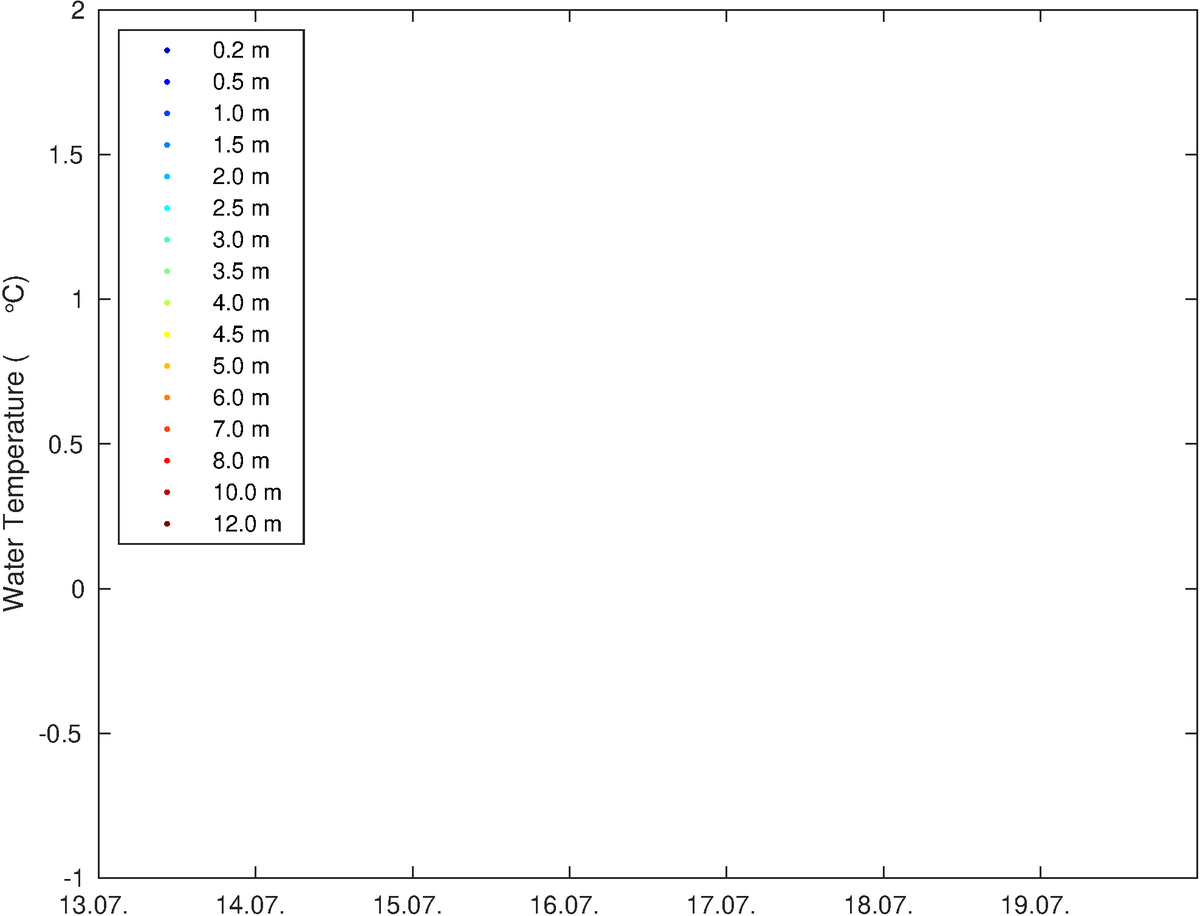Image resolution: width=1200 pixels, height=916 pixels.
Task: Click the y-axis tick label -0.5
Action: [x=63, y=733]
